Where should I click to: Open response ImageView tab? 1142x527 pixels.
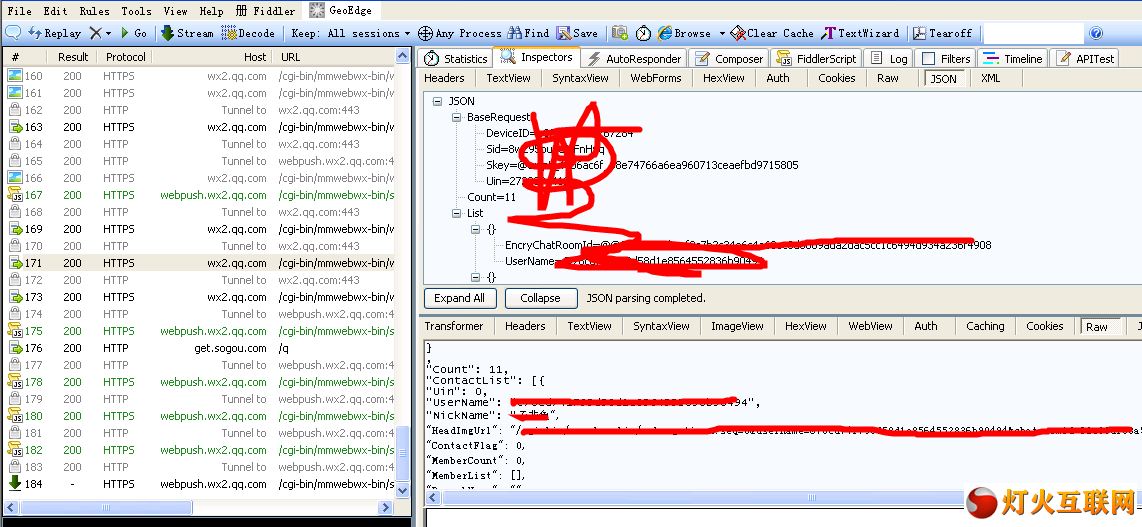pyautogui.click(x=737, y=326)
